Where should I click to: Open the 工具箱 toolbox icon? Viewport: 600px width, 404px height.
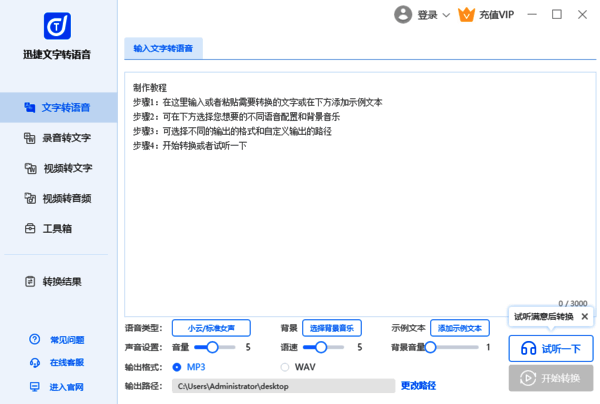pos(30,228)
